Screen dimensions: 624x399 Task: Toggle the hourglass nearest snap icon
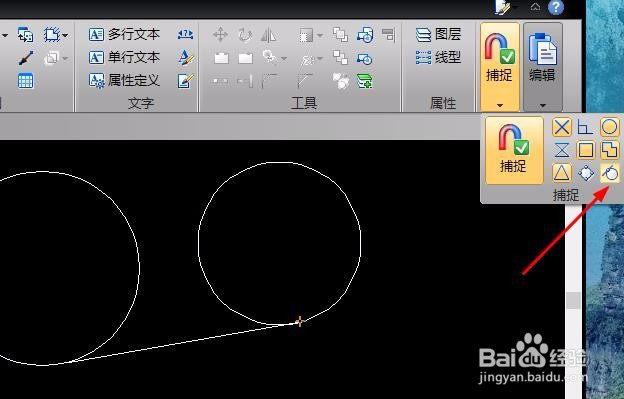coord(562,150)
